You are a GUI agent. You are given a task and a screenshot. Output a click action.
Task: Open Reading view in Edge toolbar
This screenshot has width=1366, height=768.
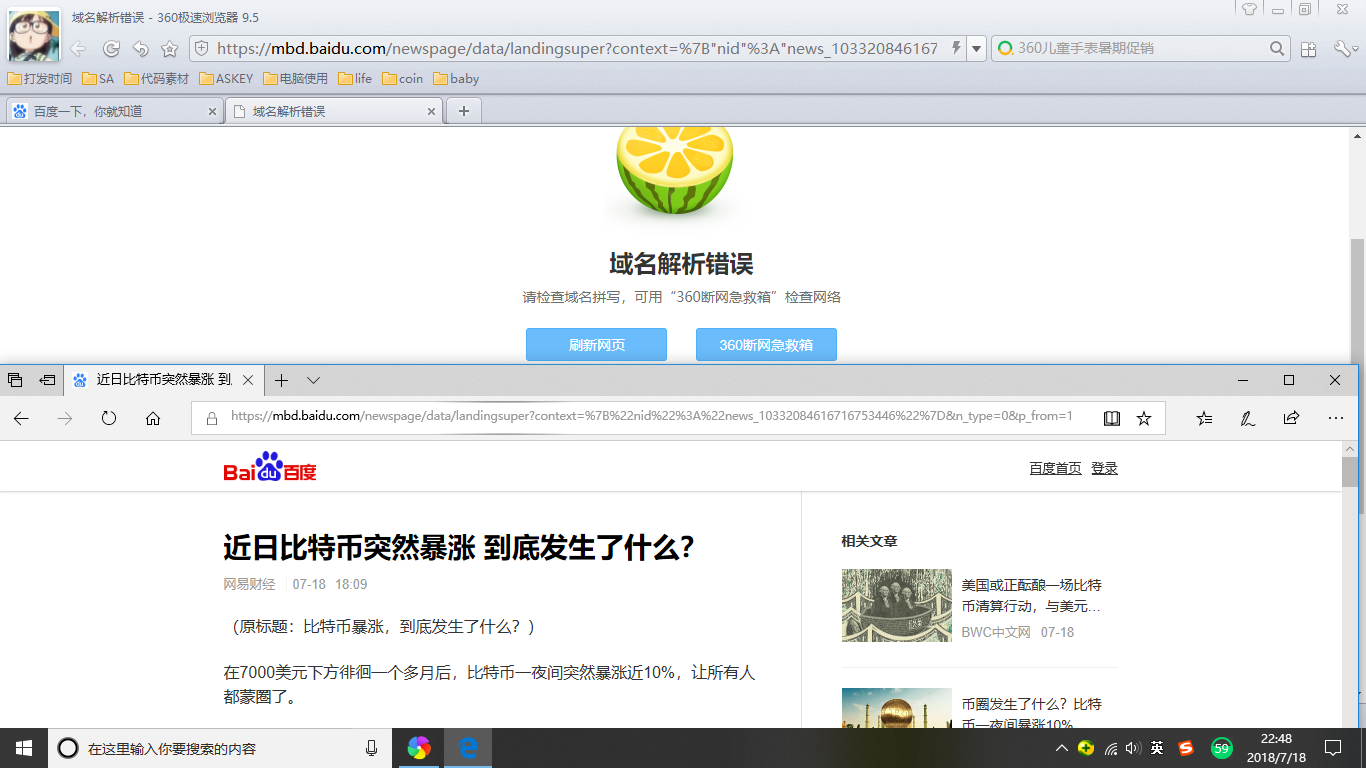coord(1111,418)
